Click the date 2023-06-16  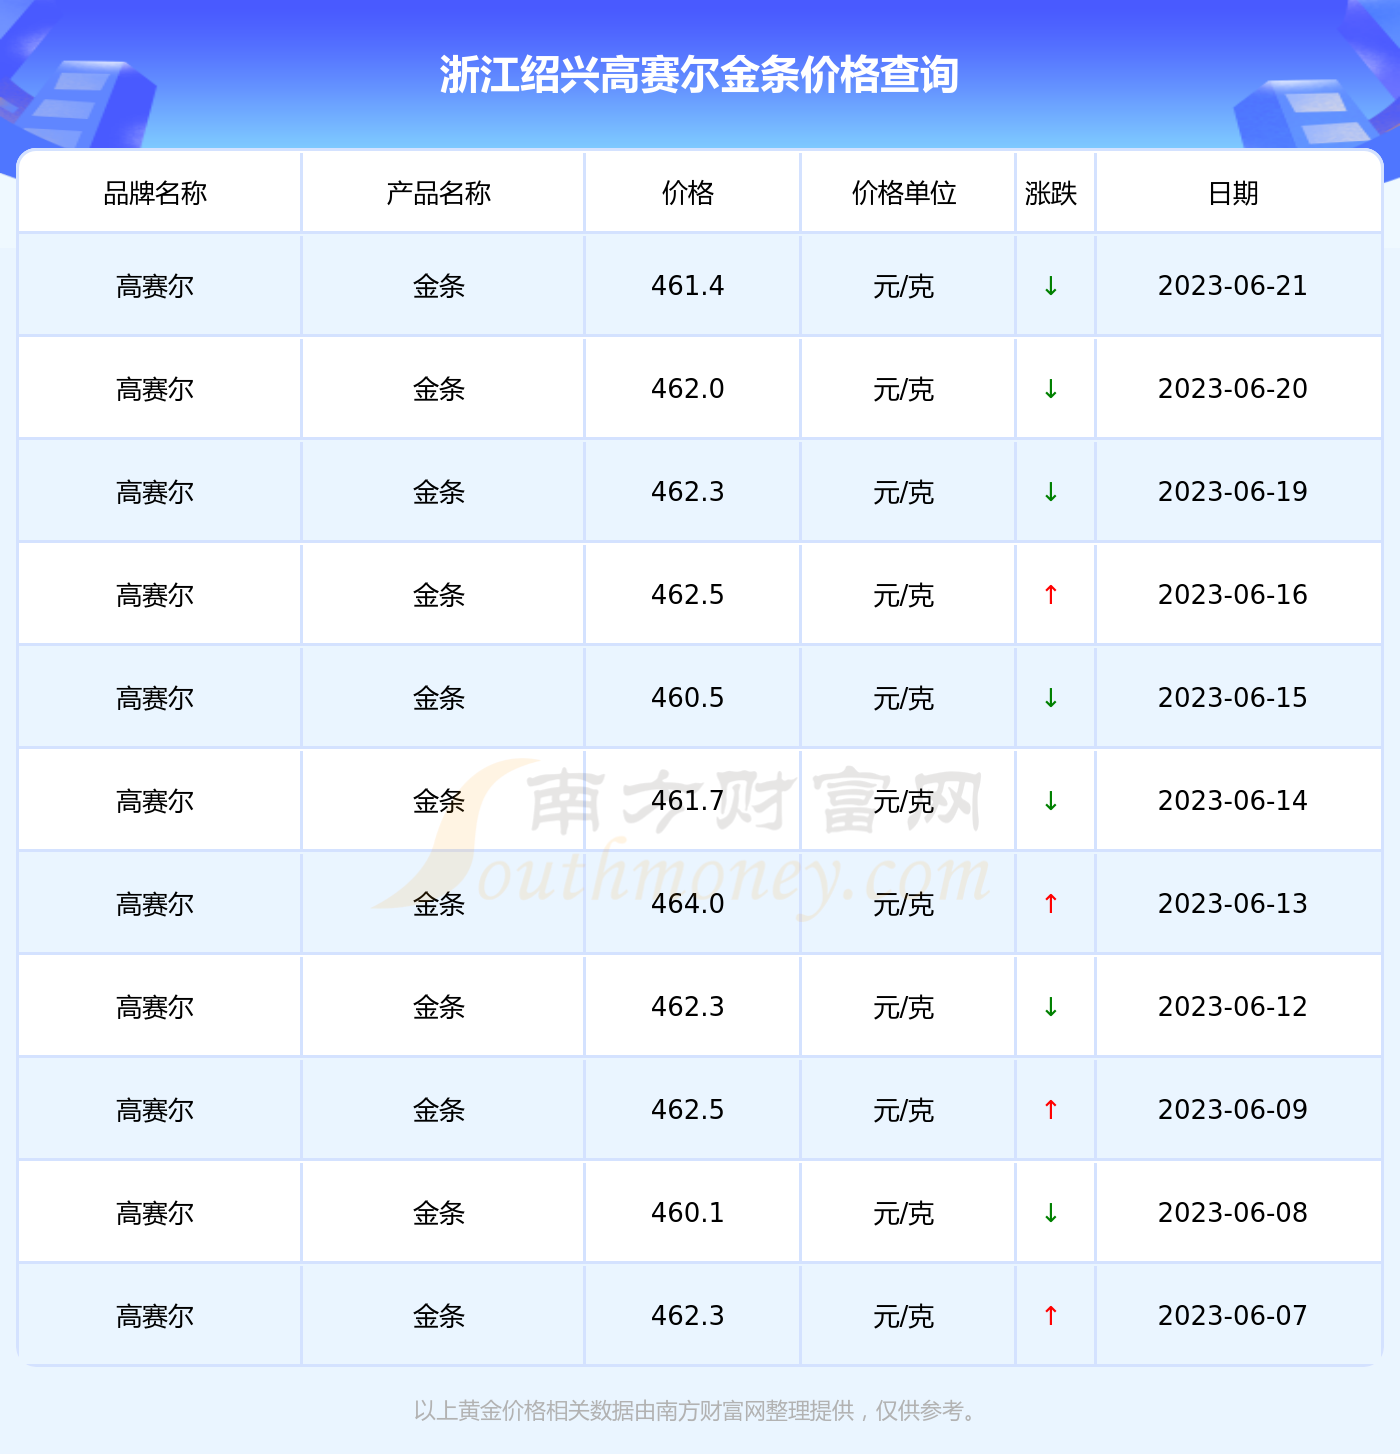(x=1233, y=595)
